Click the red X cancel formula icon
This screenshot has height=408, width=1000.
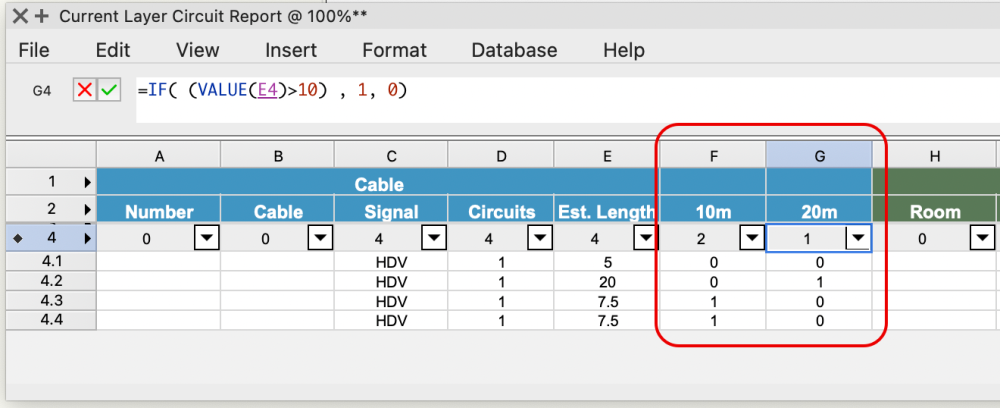pos(85,91)
